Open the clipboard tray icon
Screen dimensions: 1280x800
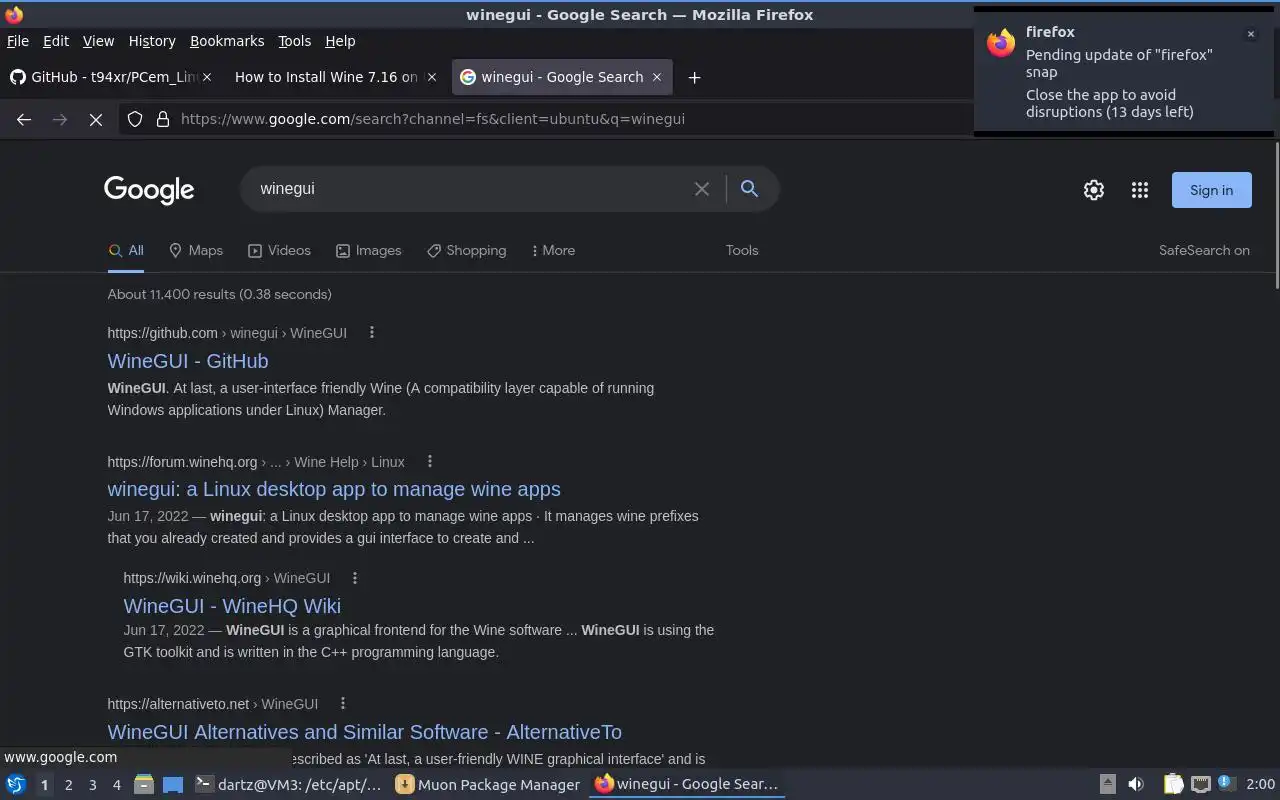(x=1173, y=784)
